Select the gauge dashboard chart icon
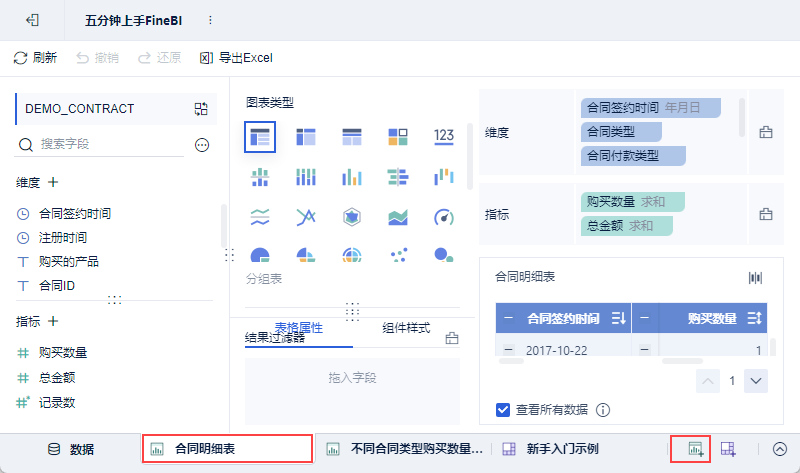Viewport: 800px width, 473px height. (x=443, y=217)
